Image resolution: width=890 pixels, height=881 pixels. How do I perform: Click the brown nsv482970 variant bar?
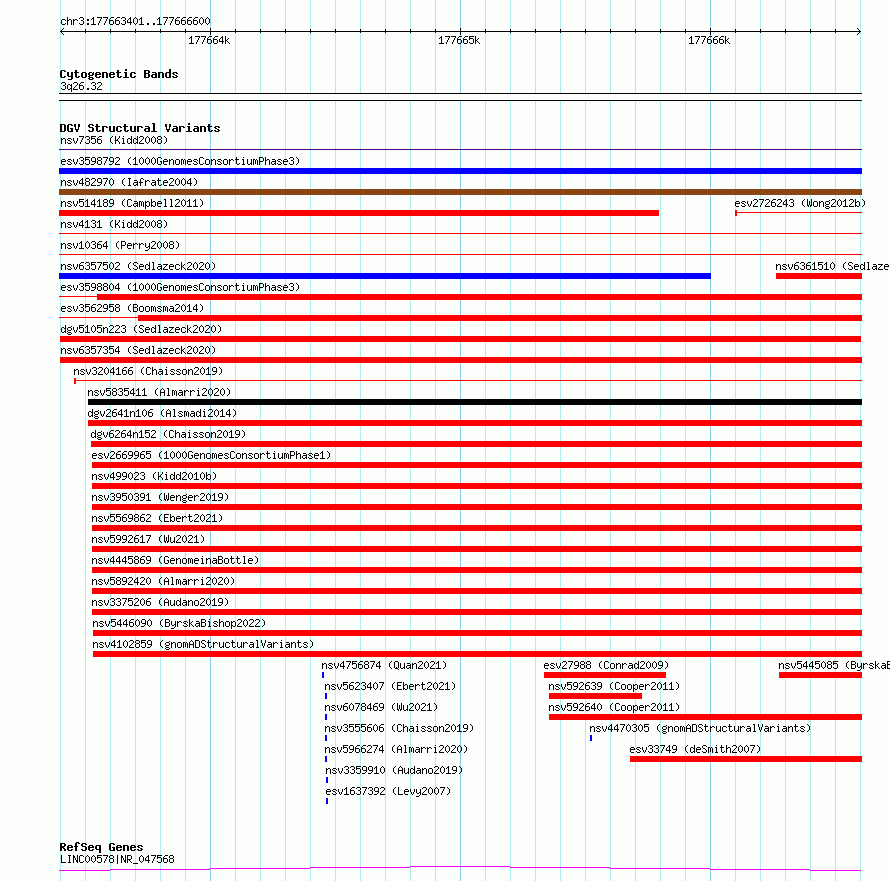(460, 192)
